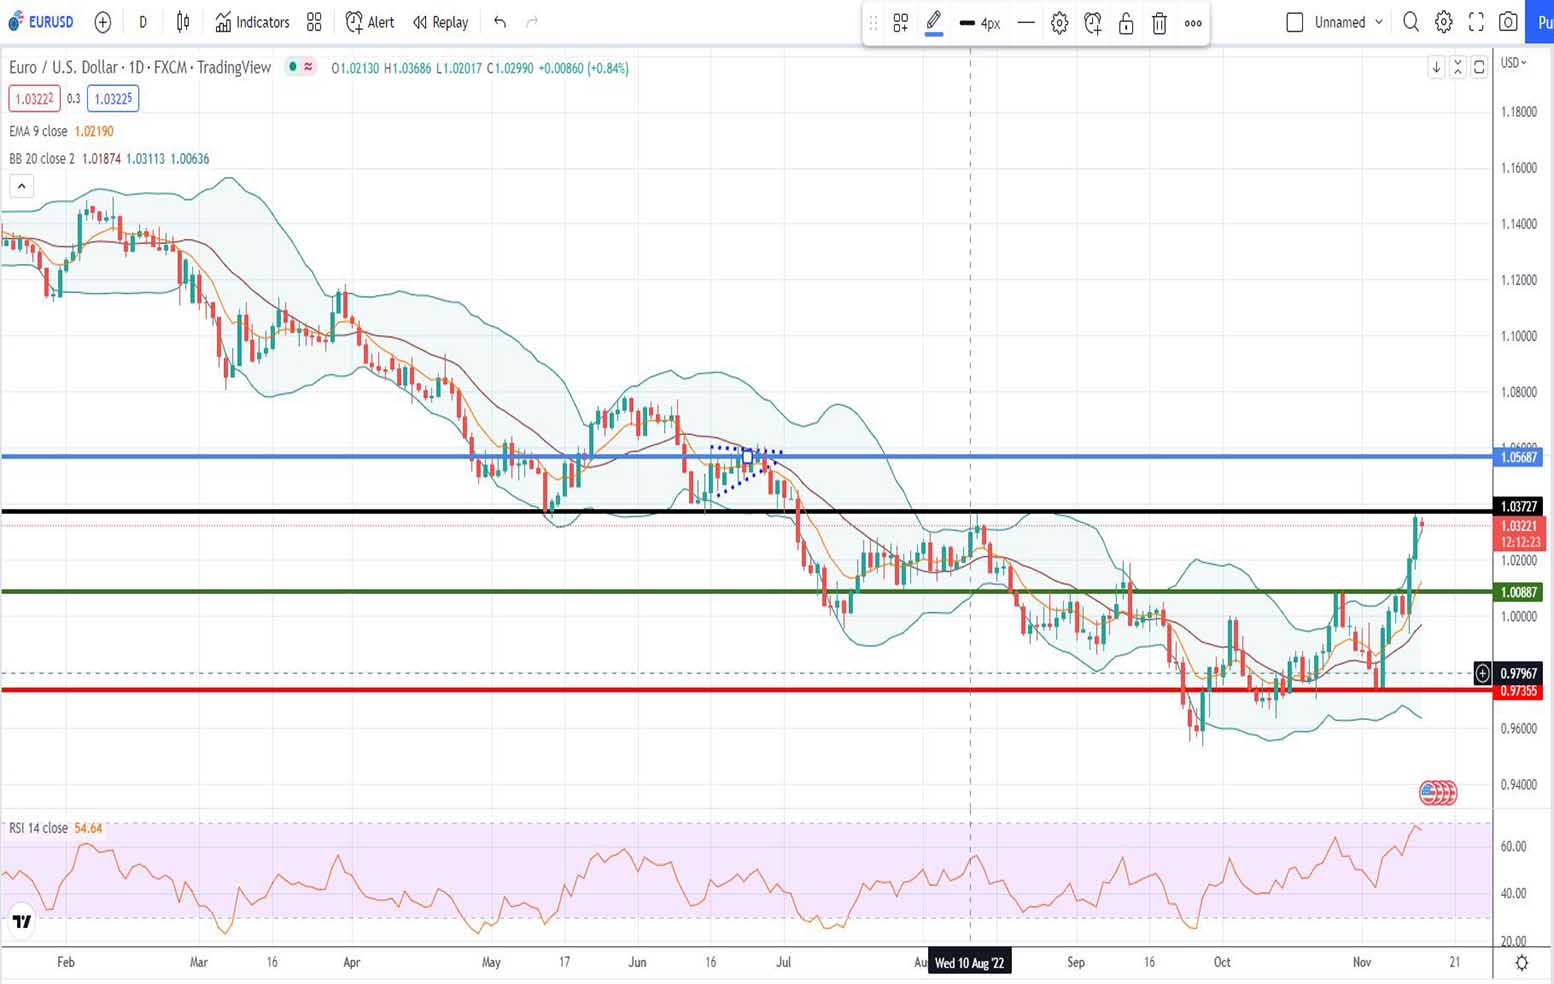The image size is (1554, 984).
Task: Delete the selected drawing with trash icon
Action: (x=1159, y=23)
